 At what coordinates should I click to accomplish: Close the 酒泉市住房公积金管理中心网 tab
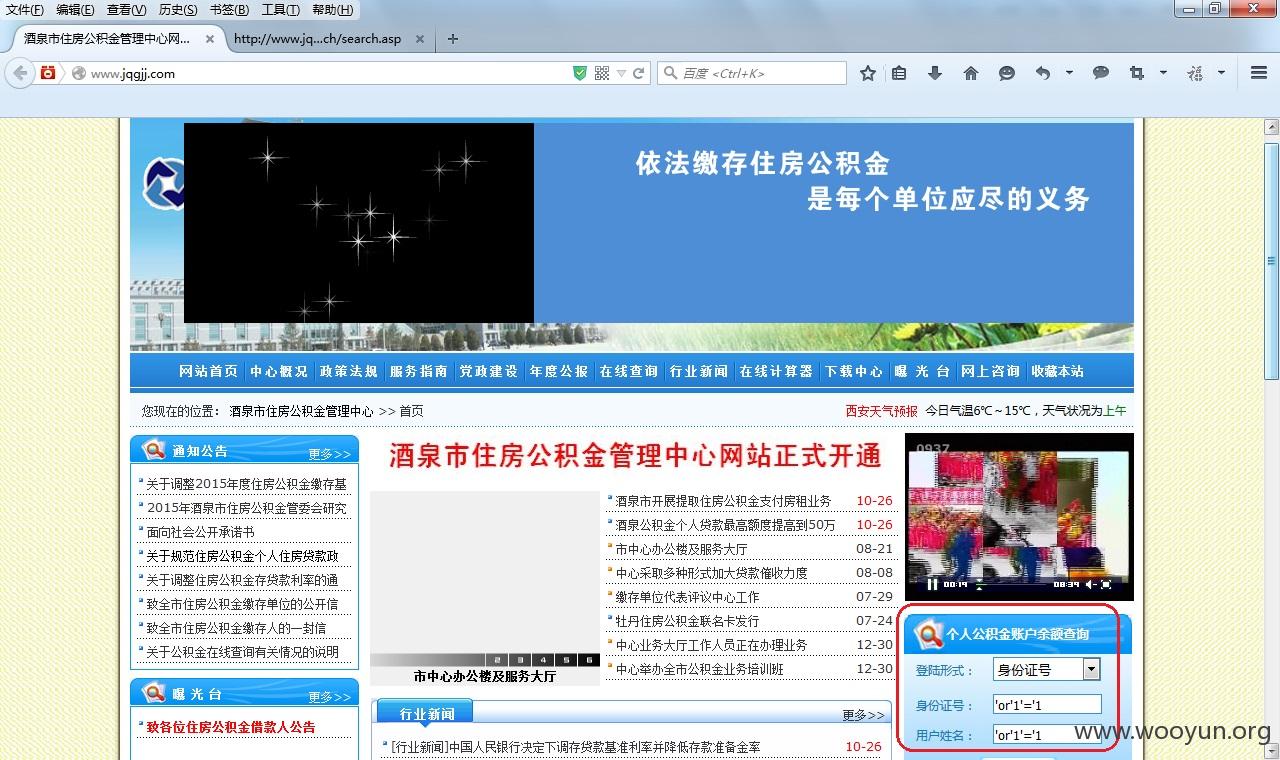coord(210,39)
